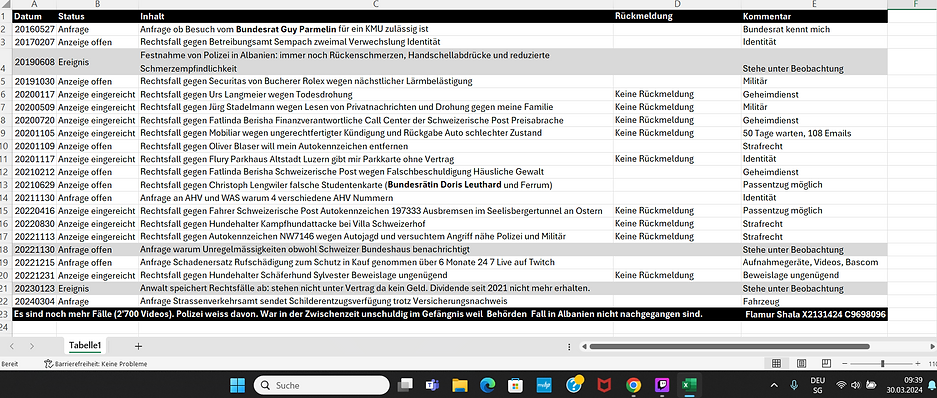This screenshot has width=937, height=398.
Task: Click horizontal scrollbar right arrow
Action: point(931,346)
